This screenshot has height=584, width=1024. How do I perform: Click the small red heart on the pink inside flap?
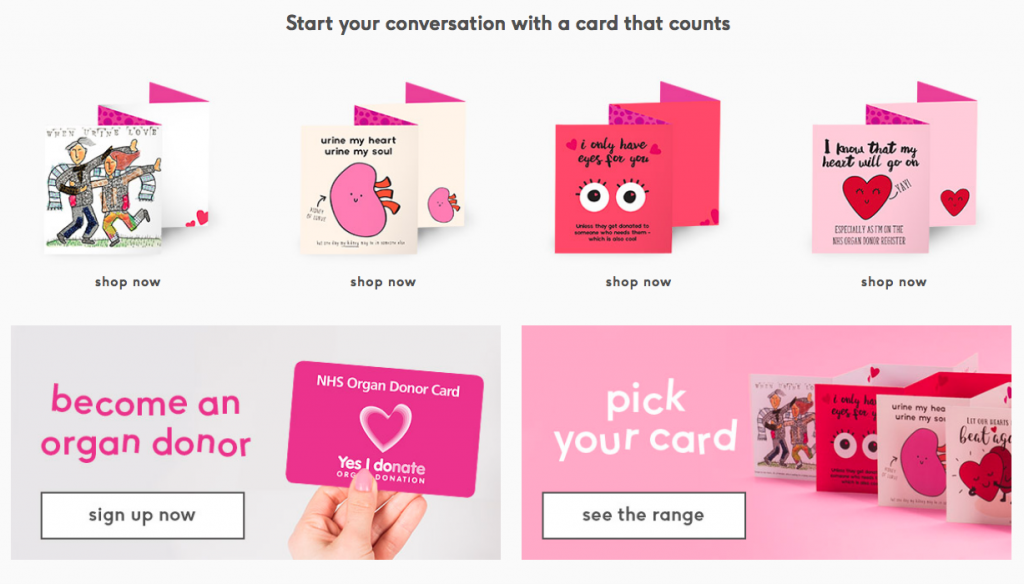pyautogui.click(x=955, y=203)
